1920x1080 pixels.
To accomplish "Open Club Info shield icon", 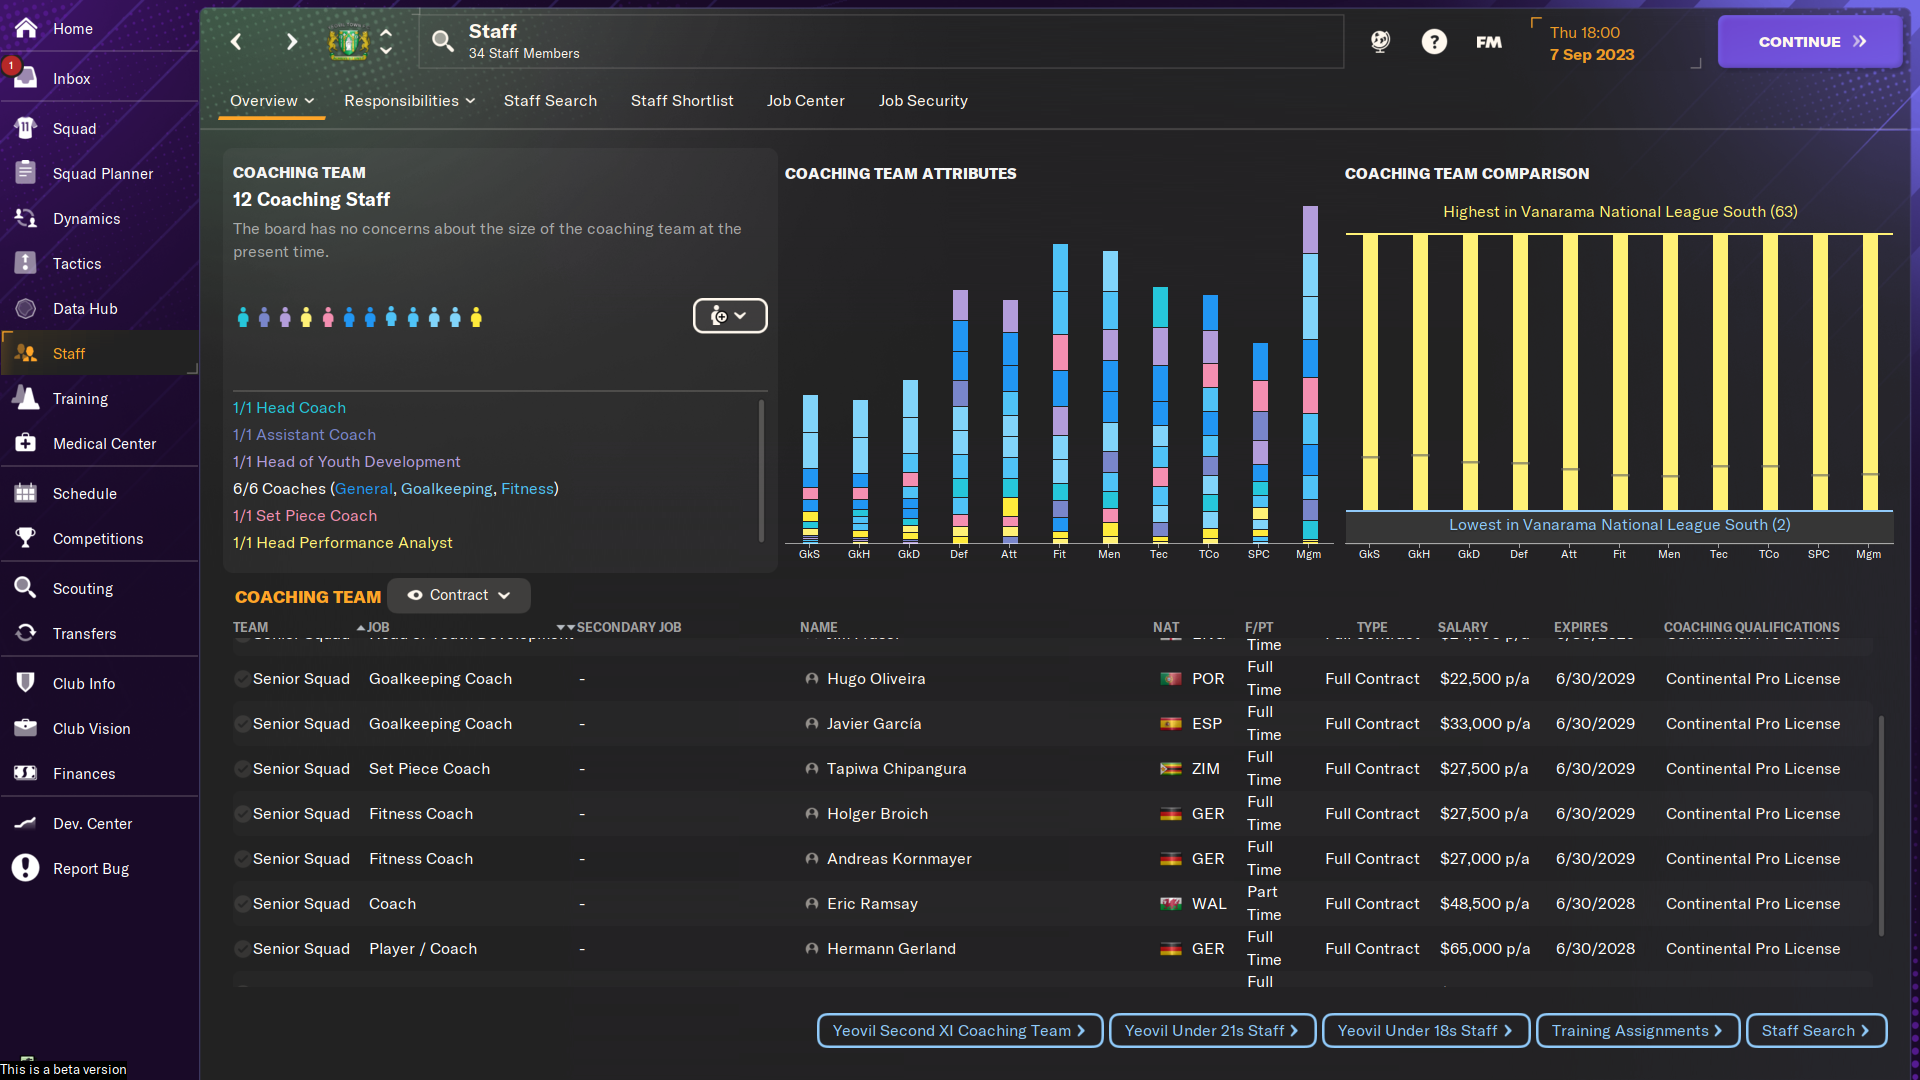I will [x=26, y=683].
